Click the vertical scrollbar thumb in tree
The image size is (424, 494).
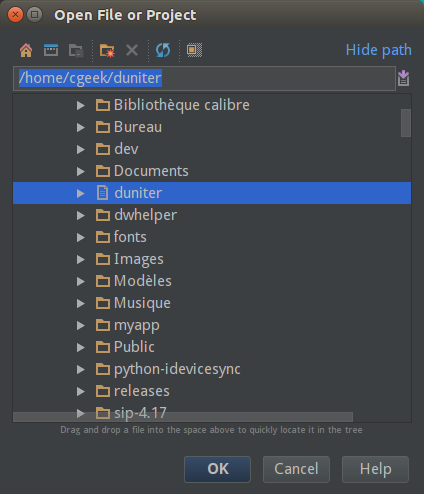(406, 123)
